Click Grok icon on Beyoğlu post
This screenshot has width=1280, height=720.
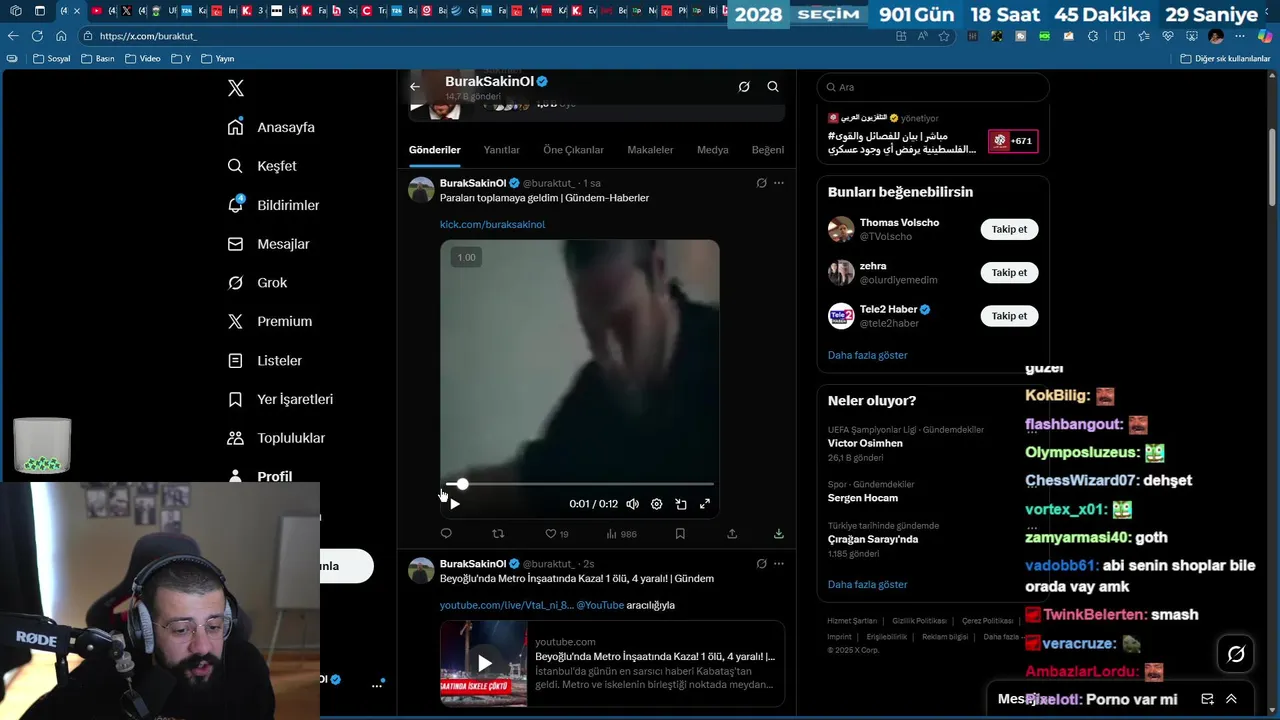pos(761,564)
